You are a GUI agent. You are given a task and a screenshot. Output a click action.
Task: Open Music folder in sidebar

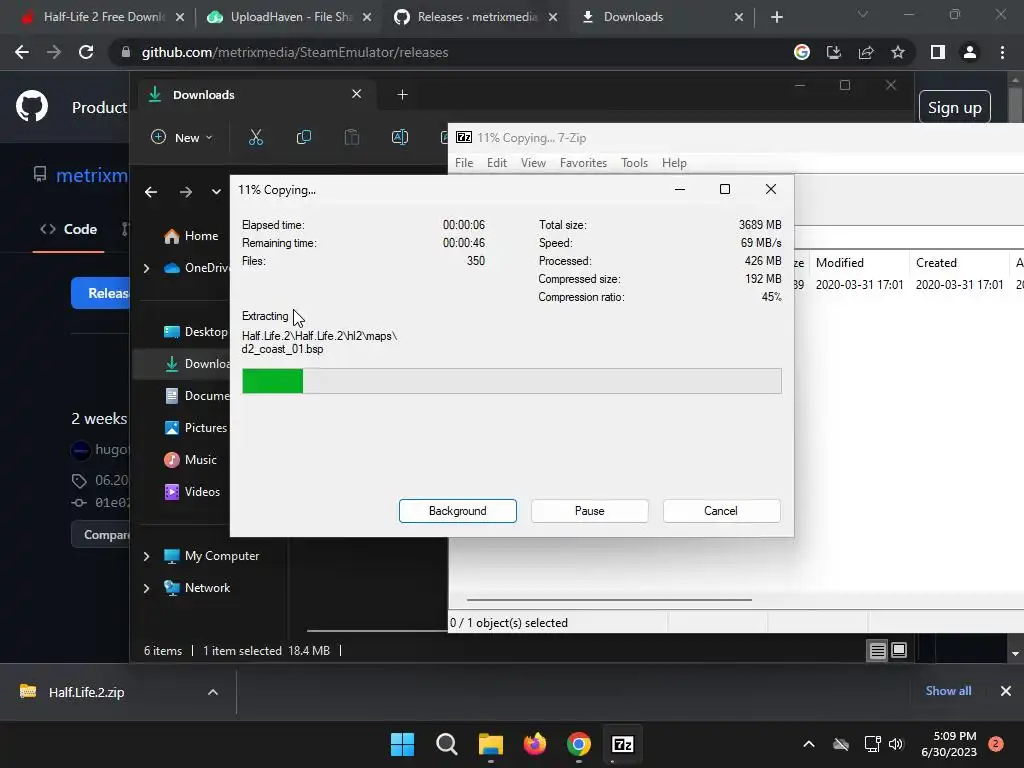click(190, 460)
